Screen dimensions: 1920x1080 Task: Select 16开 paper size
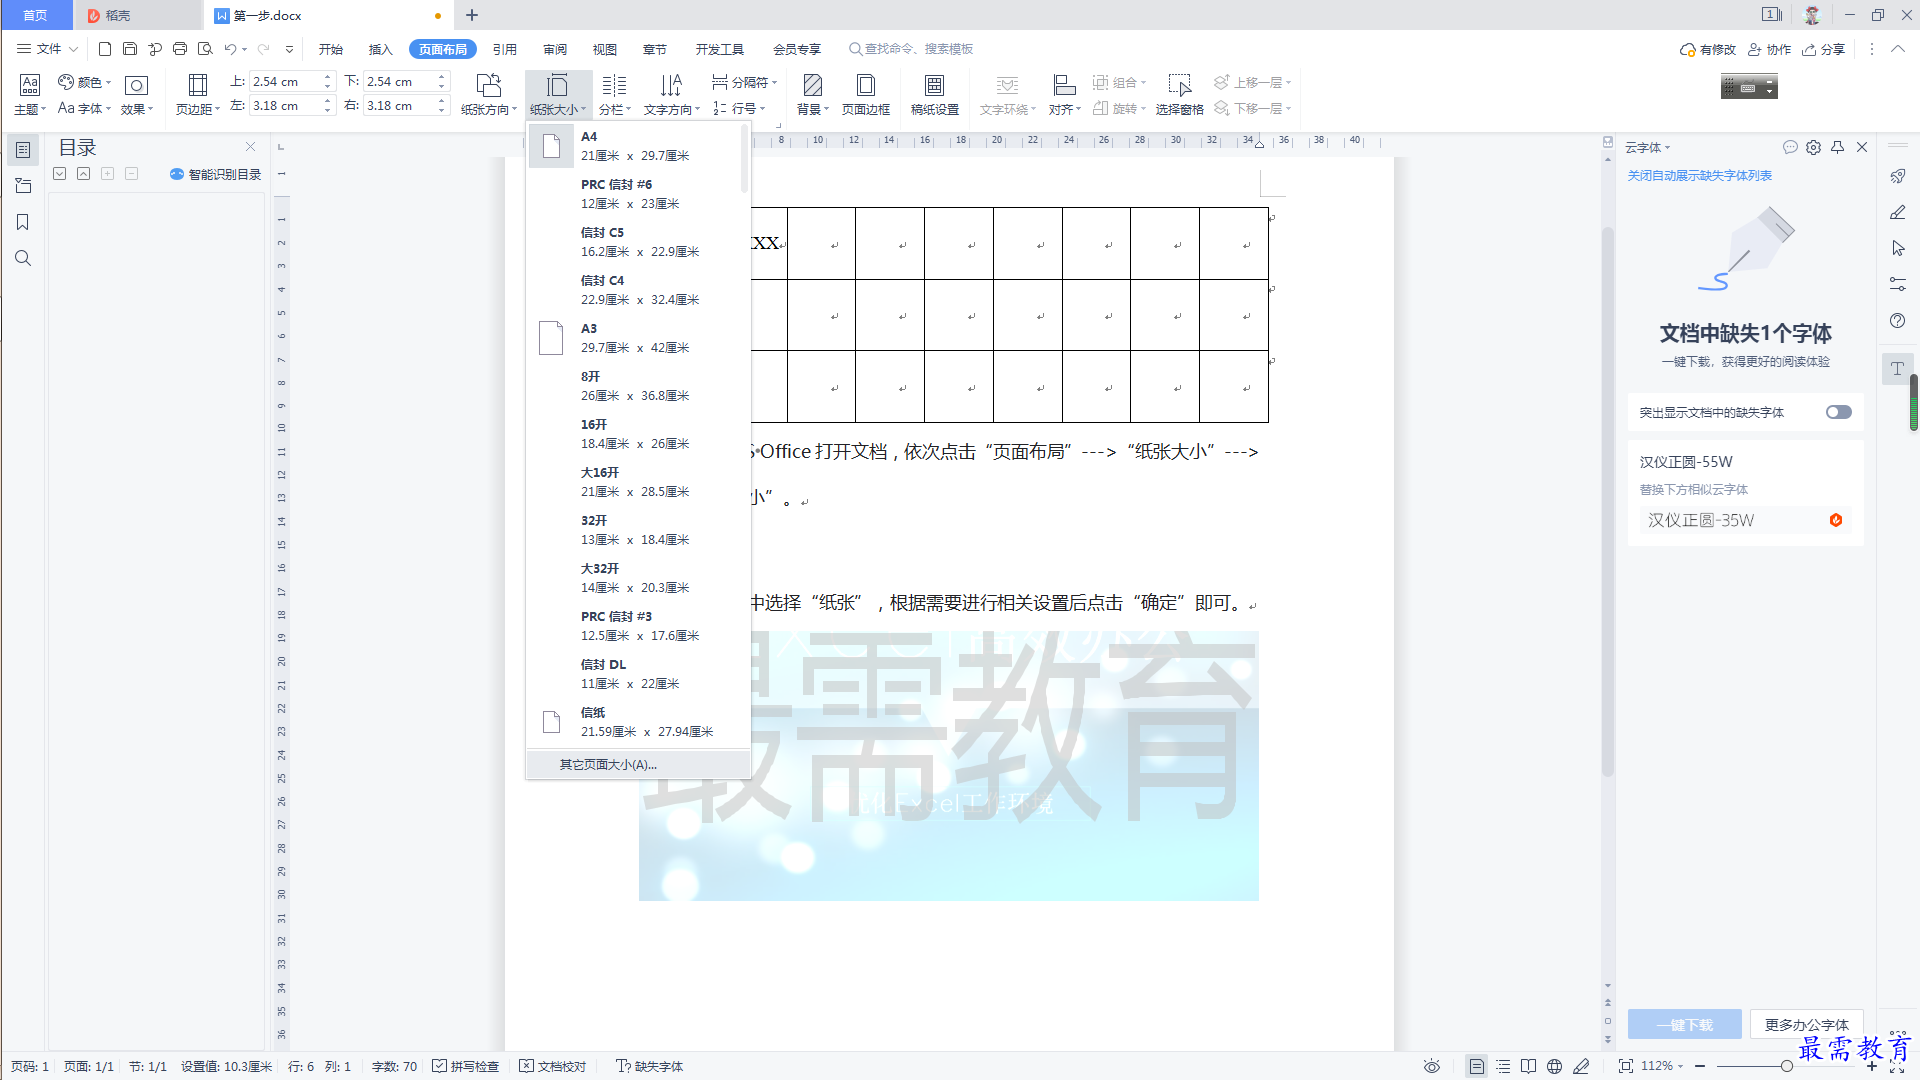tap(638, 434)
